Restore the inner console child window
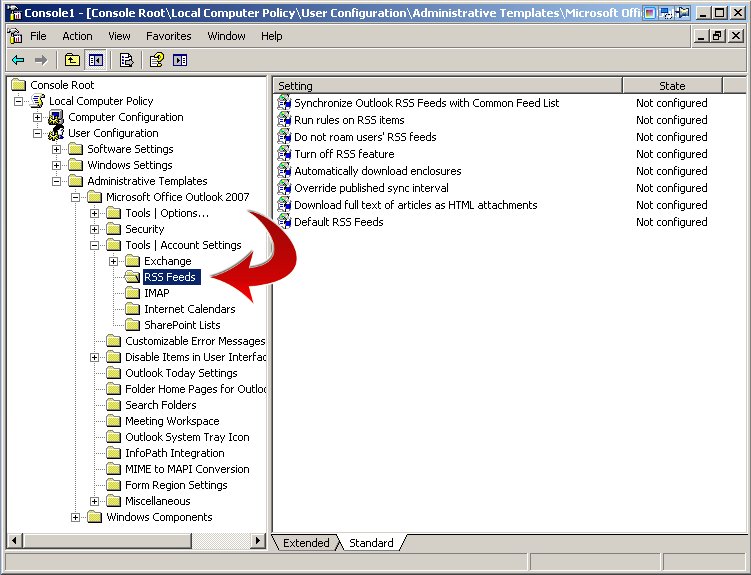The width and height of the screenshot is (751, 575). [x=717, y=36]
